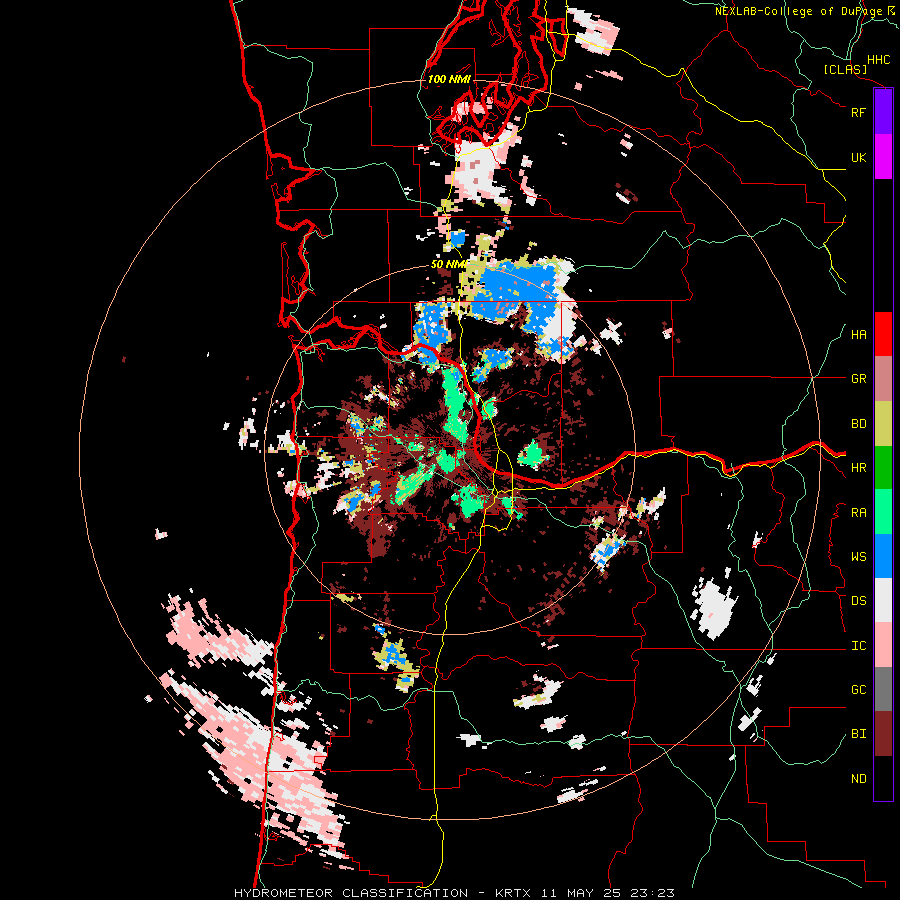Click the RF legend label
This screenshot has width=900, height=900.
point(858,112)
